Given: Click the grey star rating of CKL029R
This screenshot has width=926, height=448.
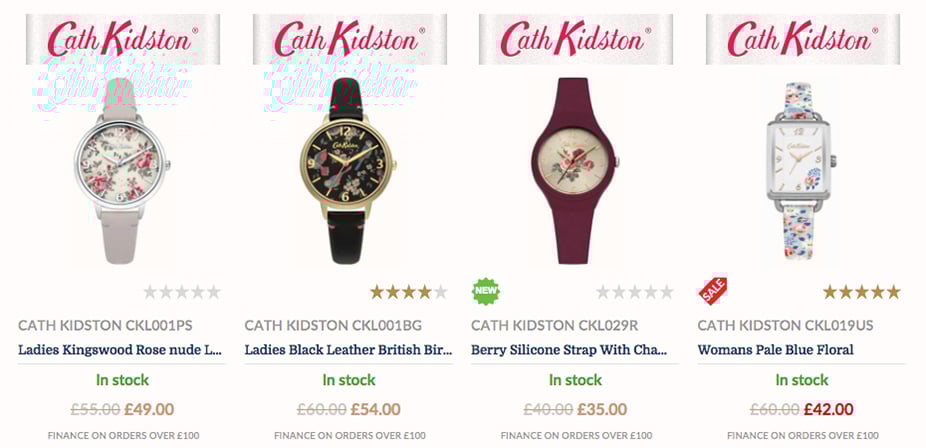Looking at the screenshot, I should click(x=635, y=292).
